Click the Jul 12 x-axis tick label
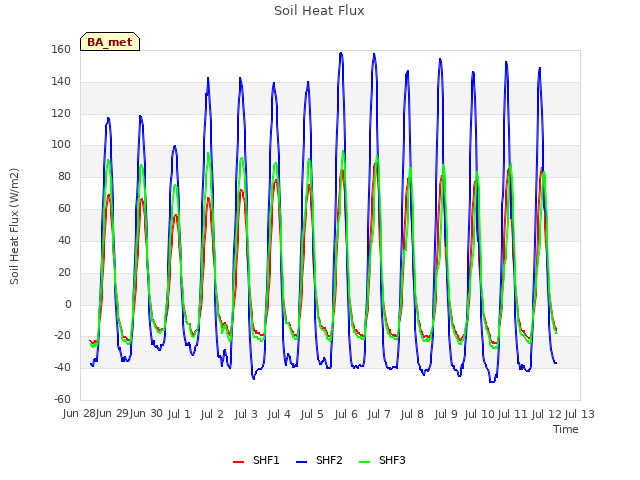 (x=547, y=414)
